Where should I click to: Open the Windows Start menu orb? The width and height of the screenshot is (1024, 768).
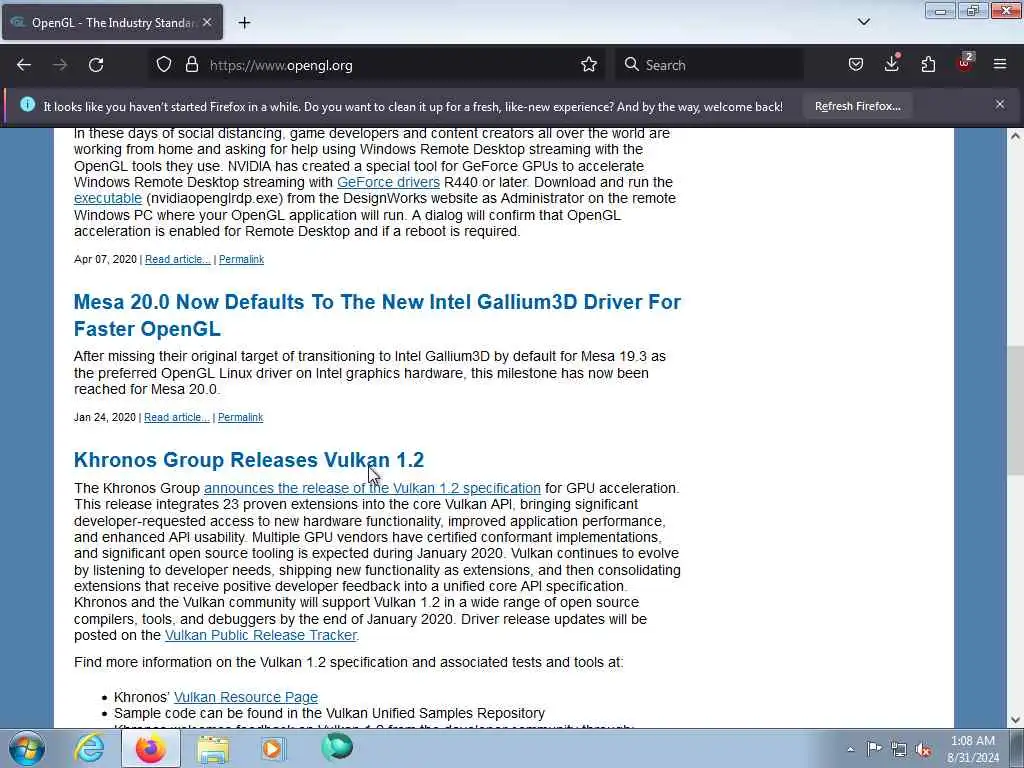click(x=27, y=748)
